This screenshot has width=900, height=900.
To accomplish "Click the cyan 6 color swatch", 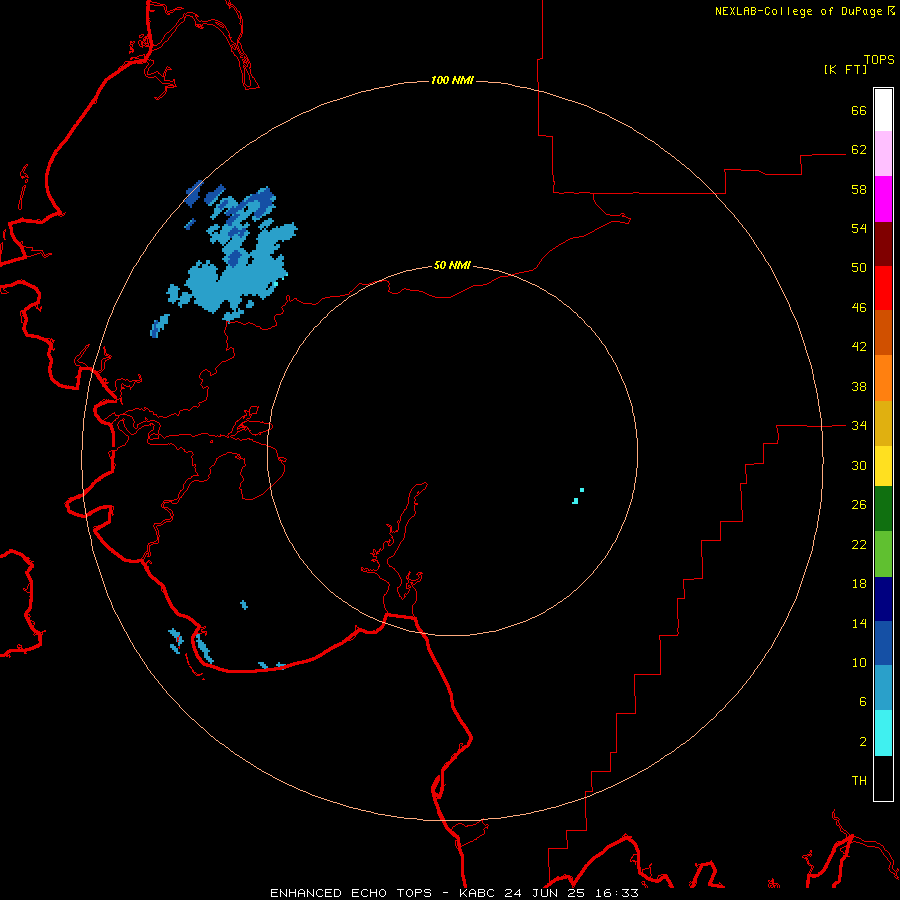I will pos(883,733).
